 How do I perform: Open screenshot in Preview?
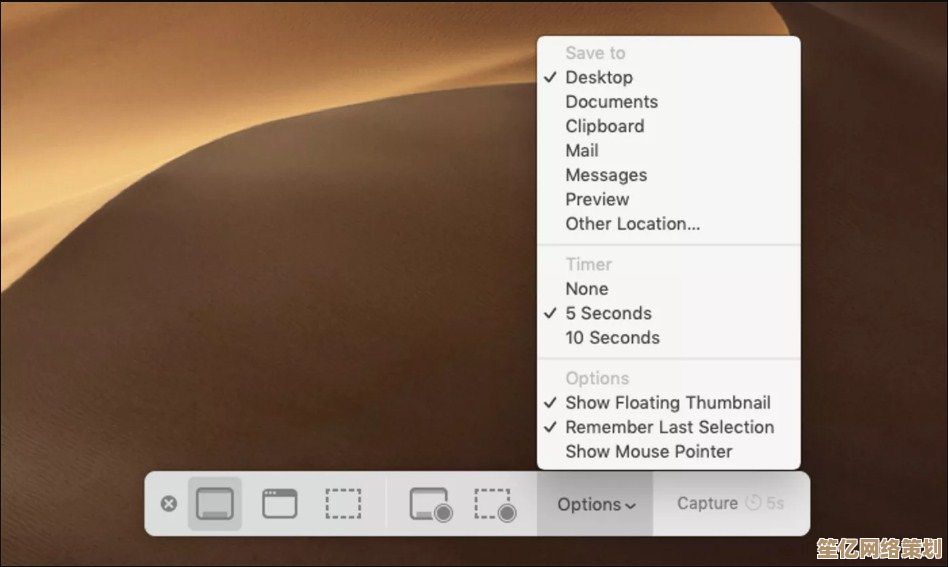(x=597, y=200)
